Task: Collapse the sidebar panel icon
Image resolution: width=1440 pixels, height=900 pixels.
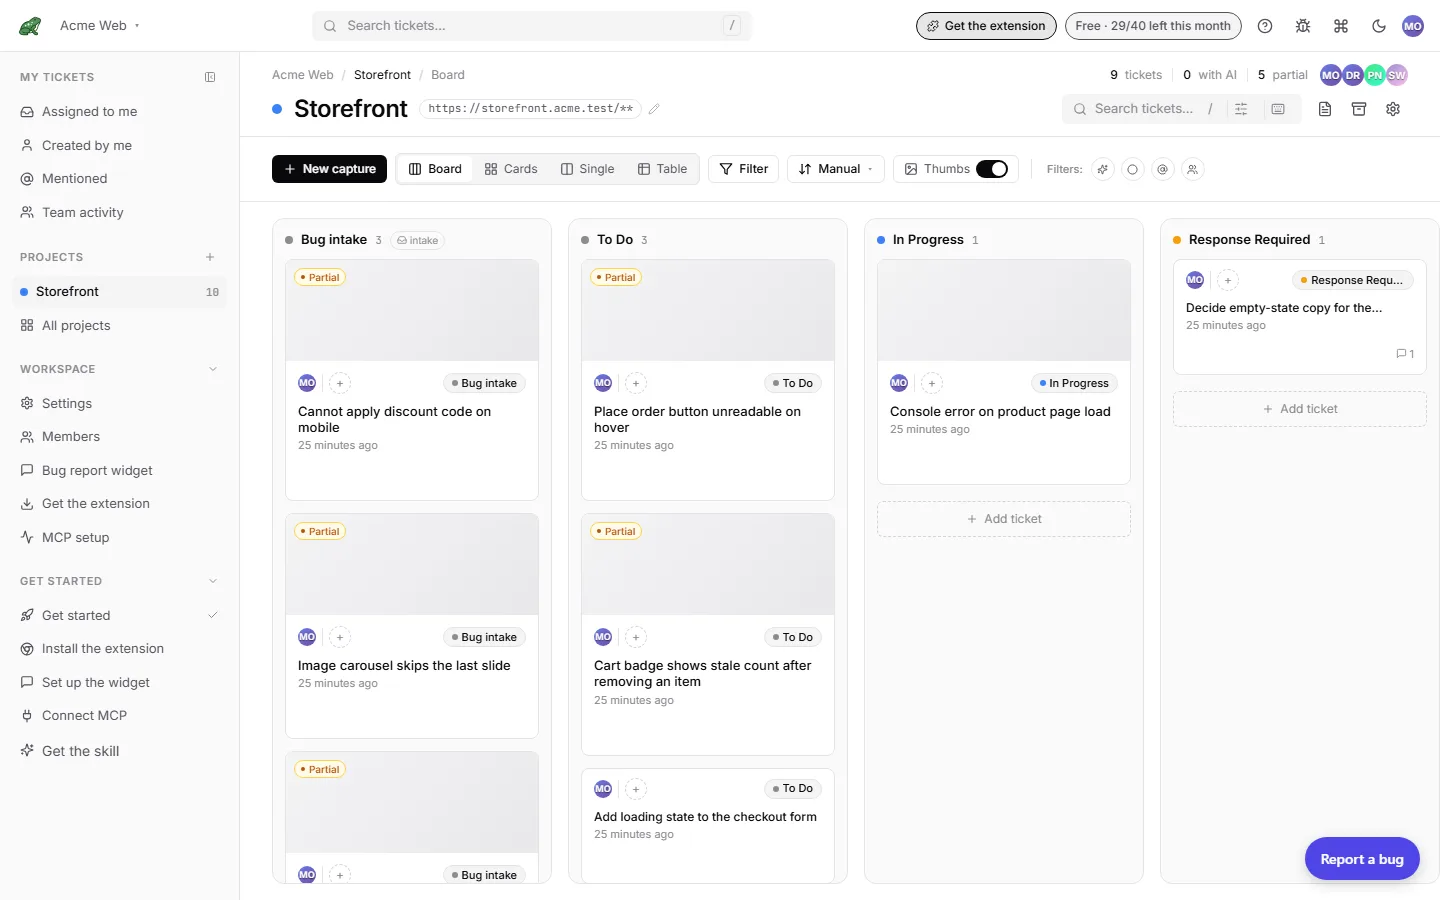Action: click(210, 77)
